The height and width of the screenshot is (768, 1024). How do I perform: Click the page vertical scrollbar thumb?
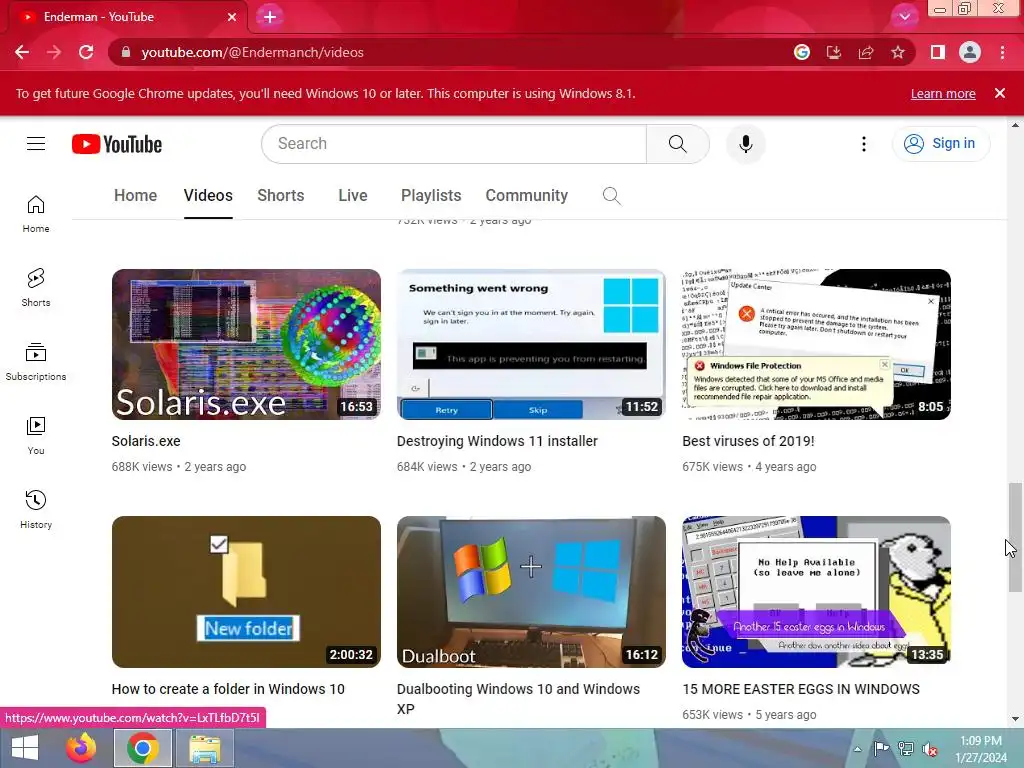point(1015,537)
